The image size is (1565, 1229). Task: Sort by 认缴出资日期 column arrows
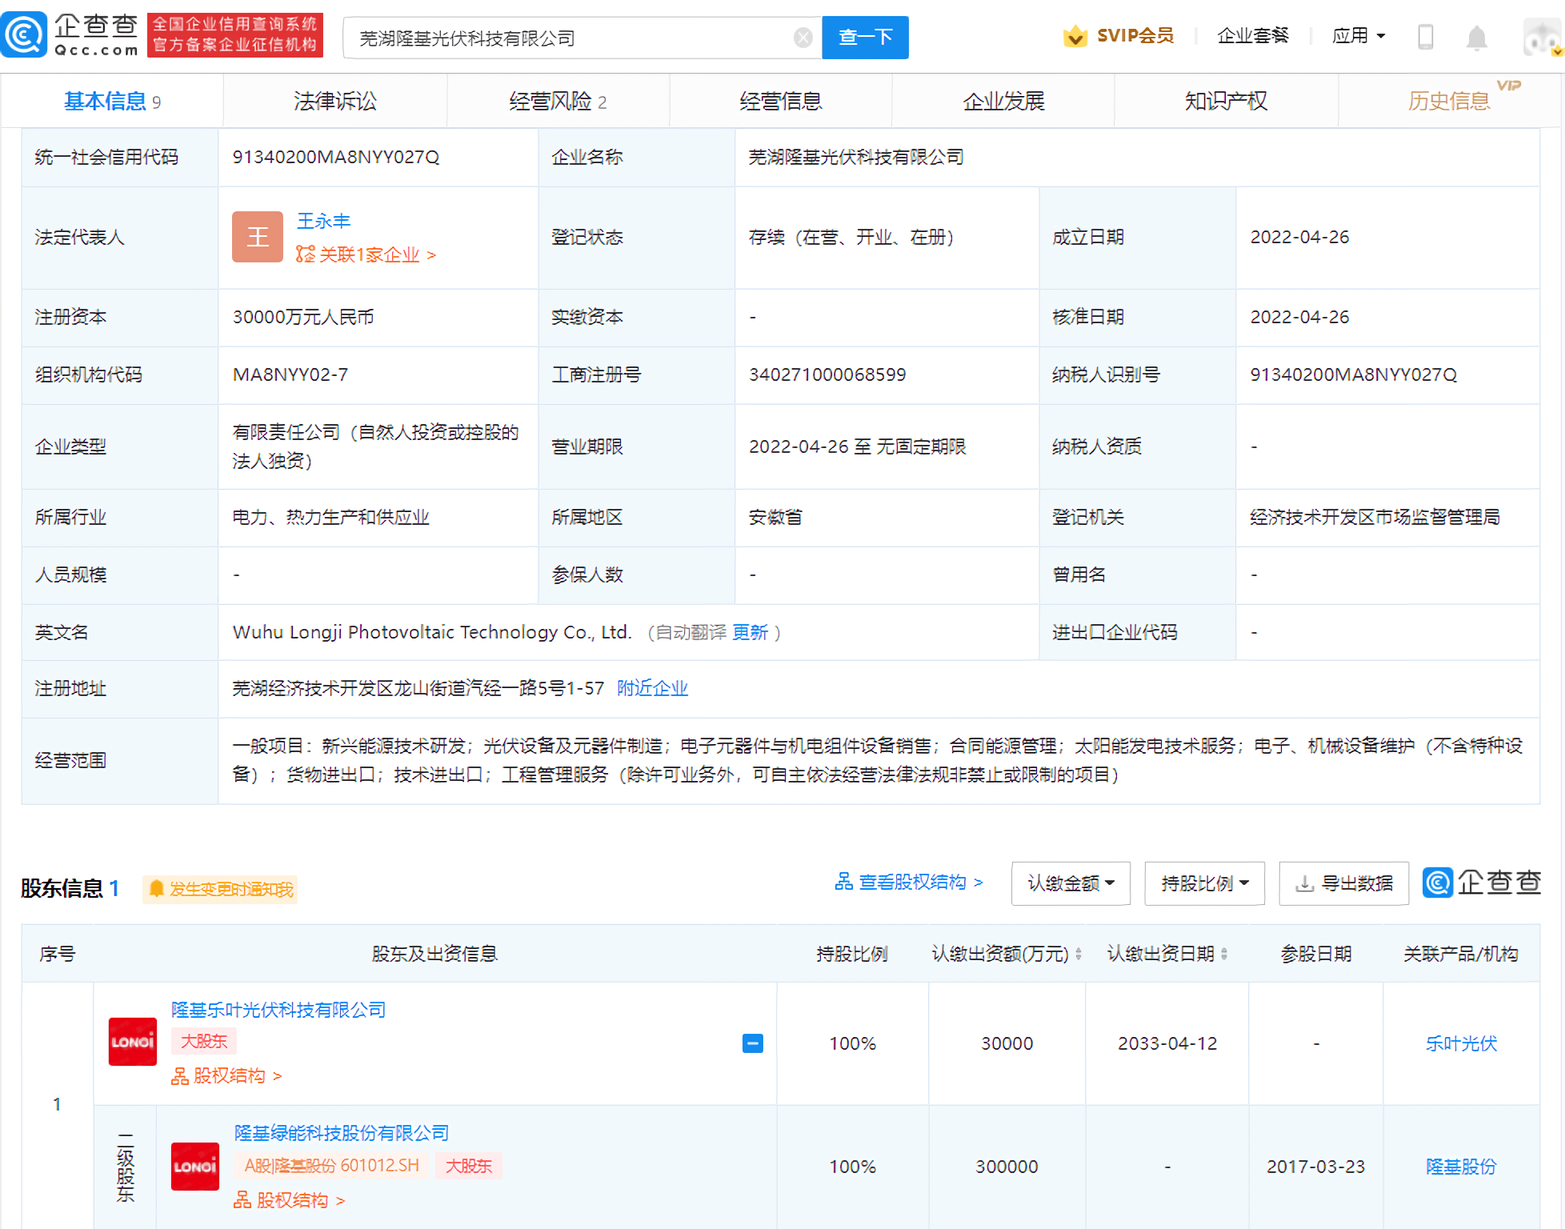(1224, 955)
